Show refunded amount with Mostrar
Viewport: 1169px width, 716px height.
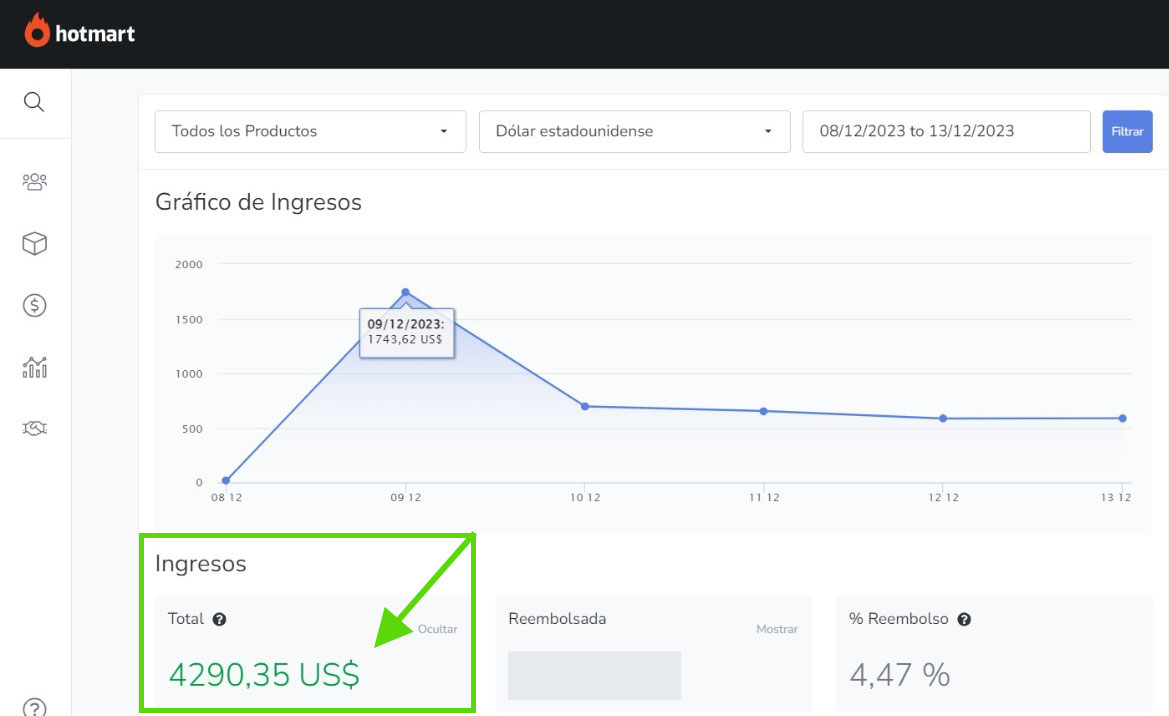(776, 629)
